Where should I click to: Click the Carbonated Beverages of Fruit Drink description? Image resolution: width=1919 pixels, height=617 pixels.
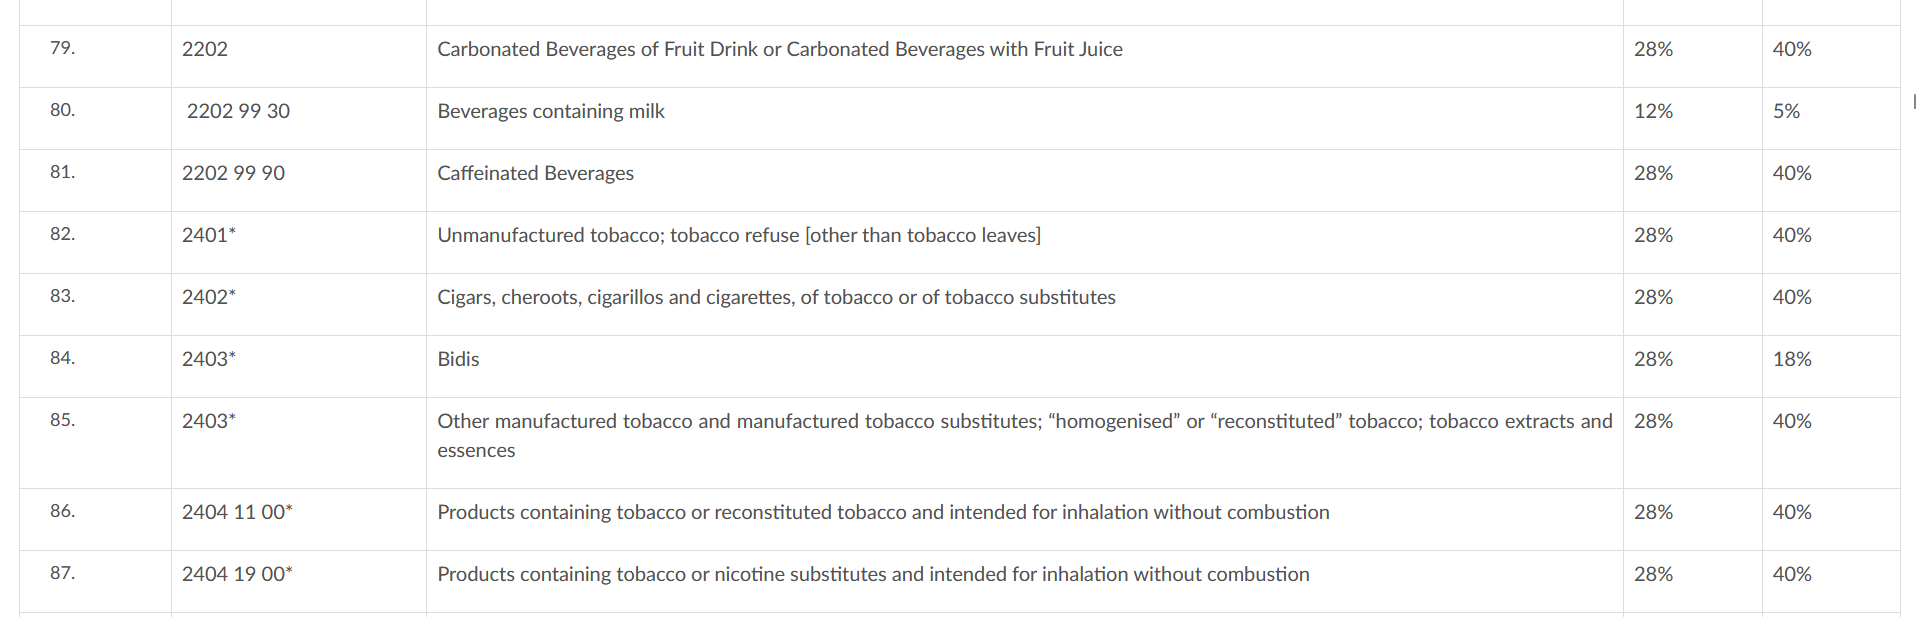click(779, 49)
